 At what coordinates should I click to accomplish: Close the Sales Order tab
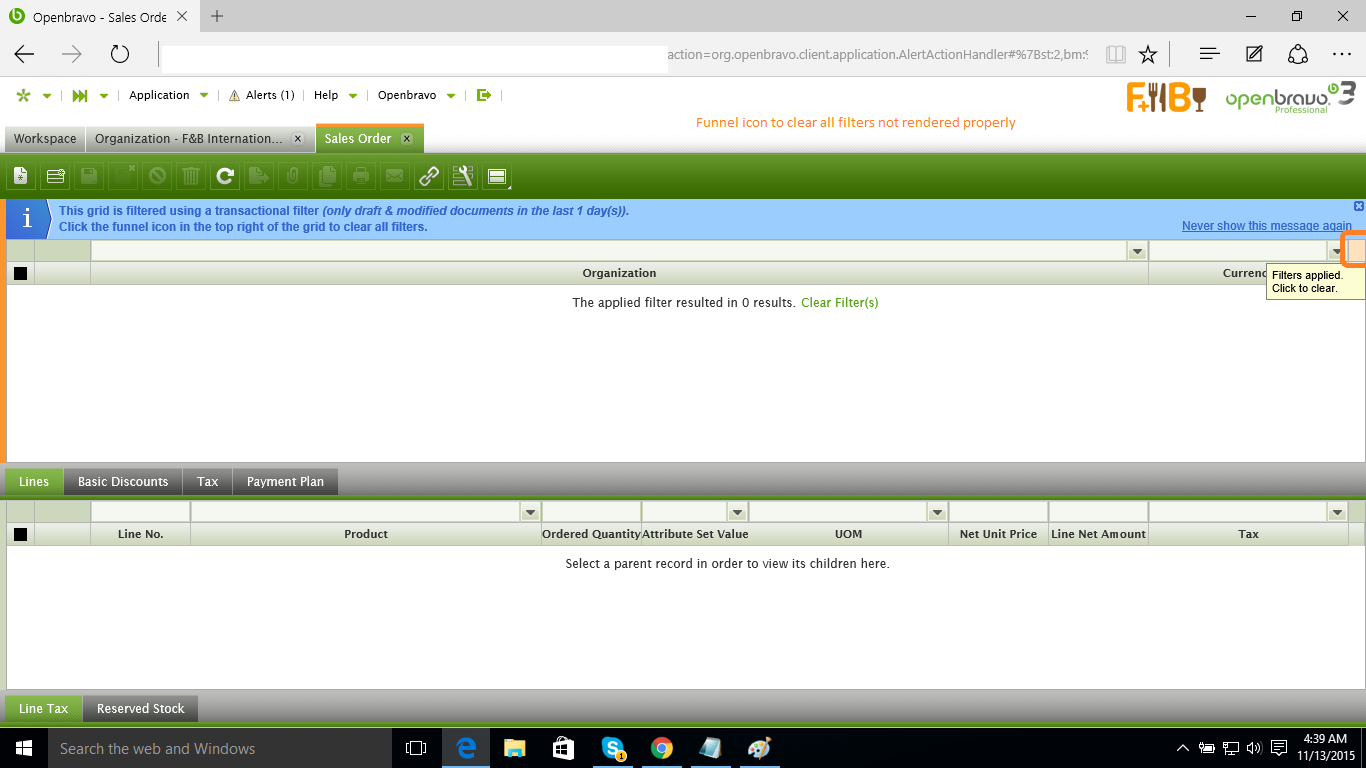(x=406, y=139)
